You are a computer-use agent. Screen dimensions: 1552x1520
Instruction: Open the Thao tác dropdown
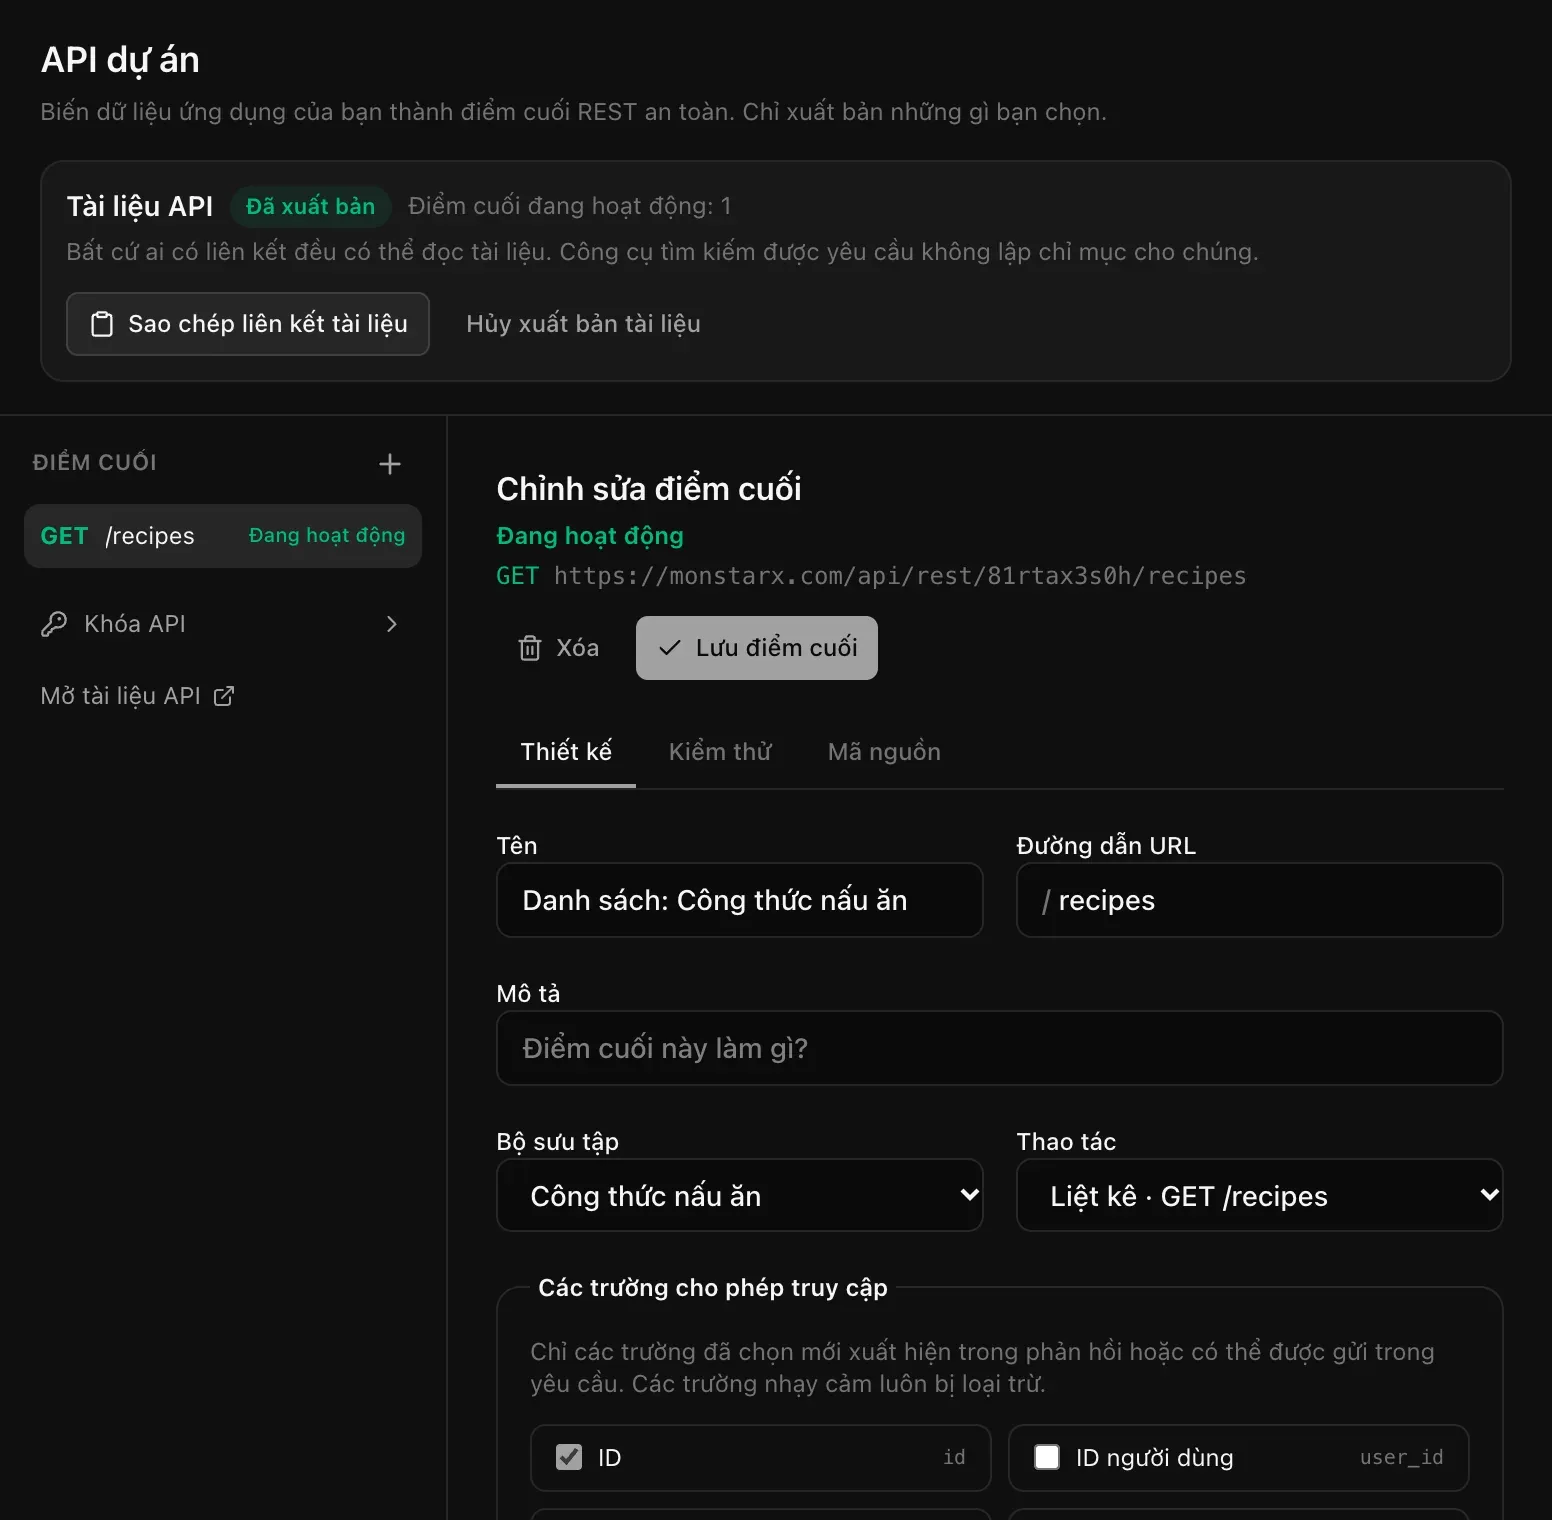tap(1260, 1195)
